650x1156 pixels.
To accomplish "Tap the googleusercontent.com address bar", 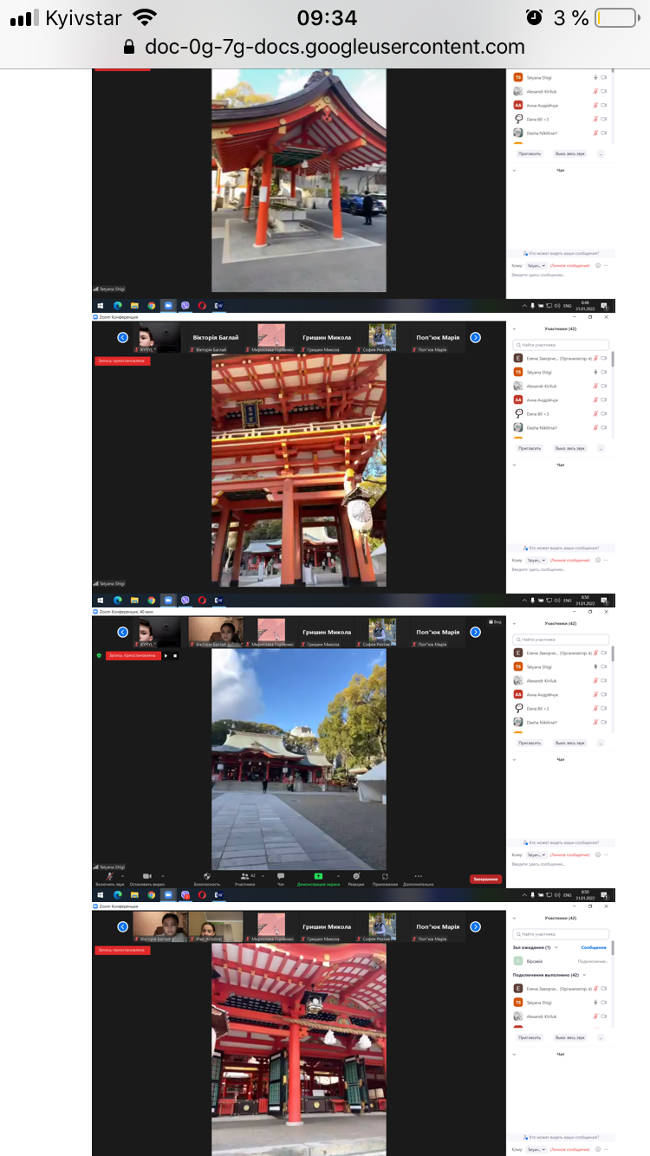I will pyautogui.click(x=325, y=47).
